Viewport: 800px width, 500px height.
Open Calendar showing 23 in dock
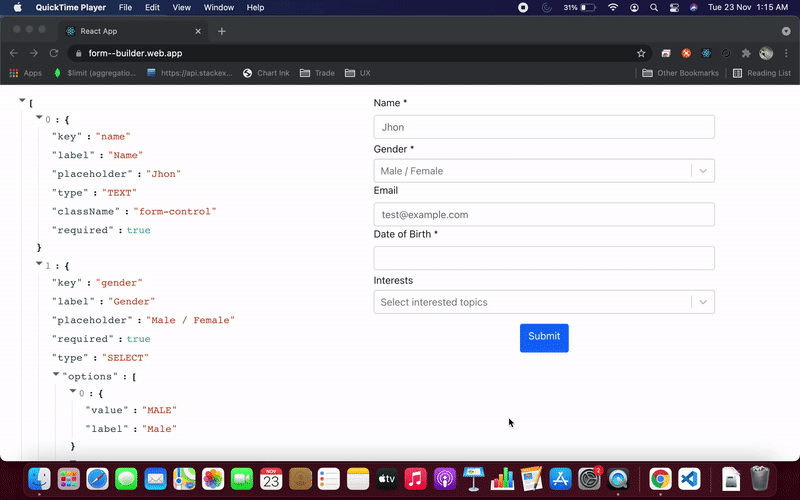tap(271, 480)
